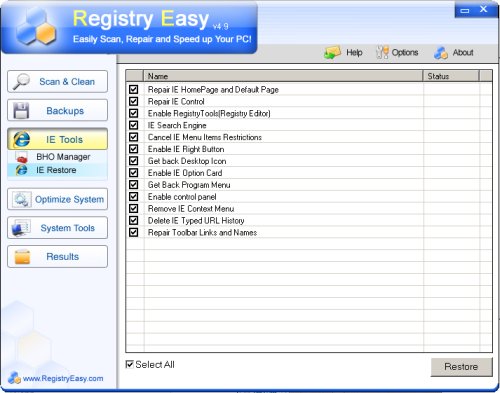This screenshot has width=500, height=393.
Task: Click the small logo beside www.RegistryEasy.com
Action: [x=14, y=378]
